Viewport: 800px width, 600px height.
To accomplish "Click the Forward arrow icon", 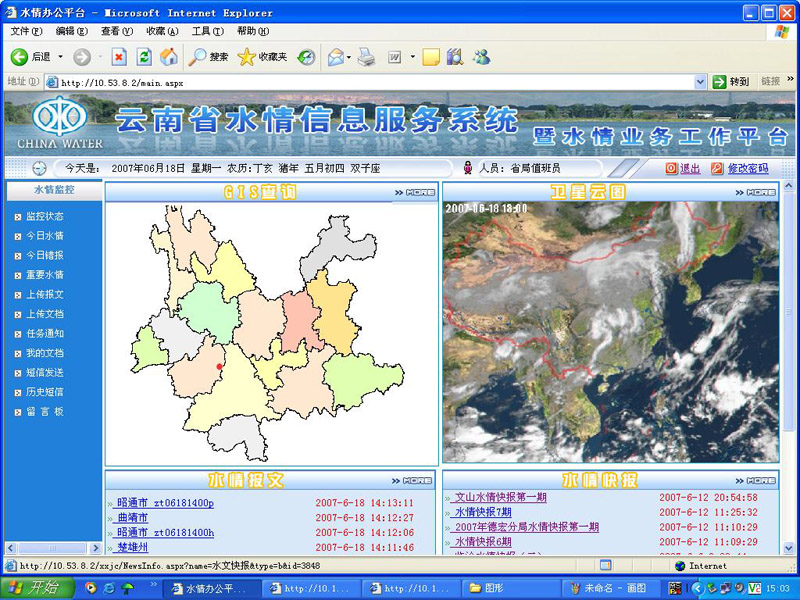I will (82, 57).
